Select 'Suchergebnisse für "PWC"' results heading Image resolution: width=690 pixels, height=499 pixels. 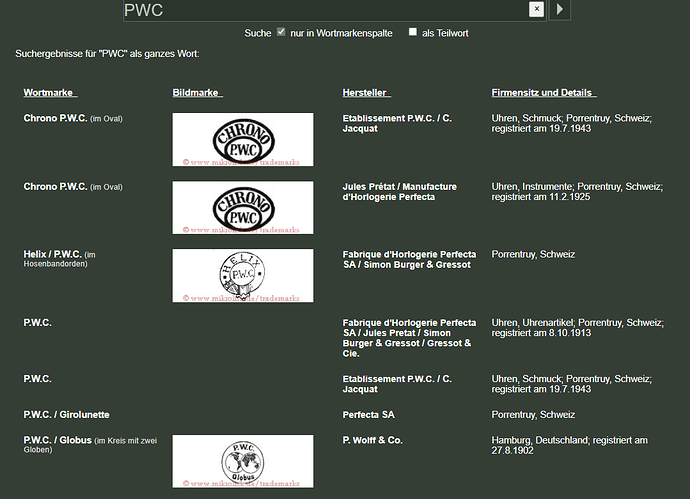pos(107,54)
